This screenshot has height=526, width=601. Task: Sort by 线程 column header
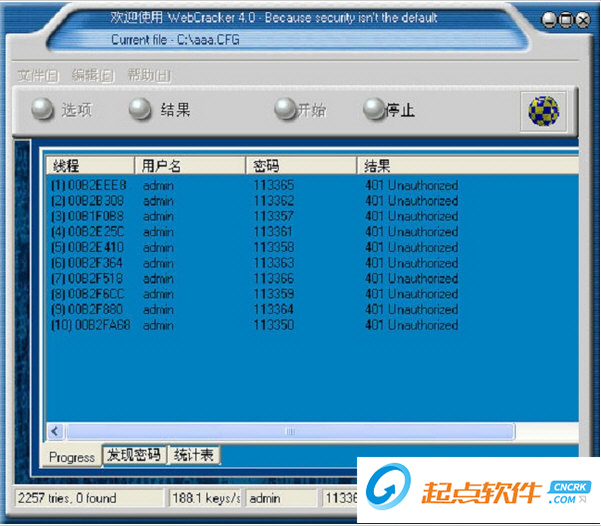pyautogui.click(x=90, y=166)
